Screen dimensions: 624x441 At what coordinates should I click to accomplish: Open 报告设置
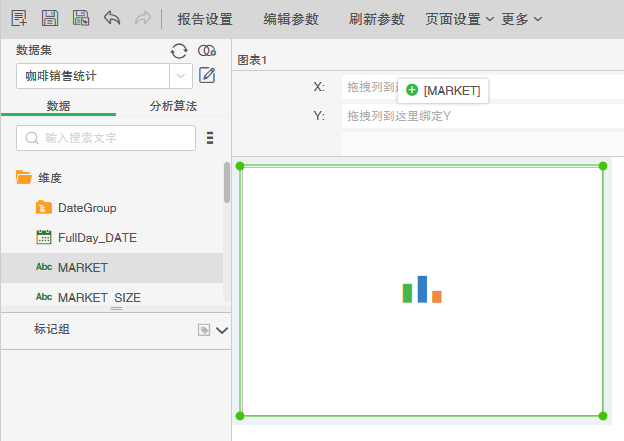pos(205,19)
